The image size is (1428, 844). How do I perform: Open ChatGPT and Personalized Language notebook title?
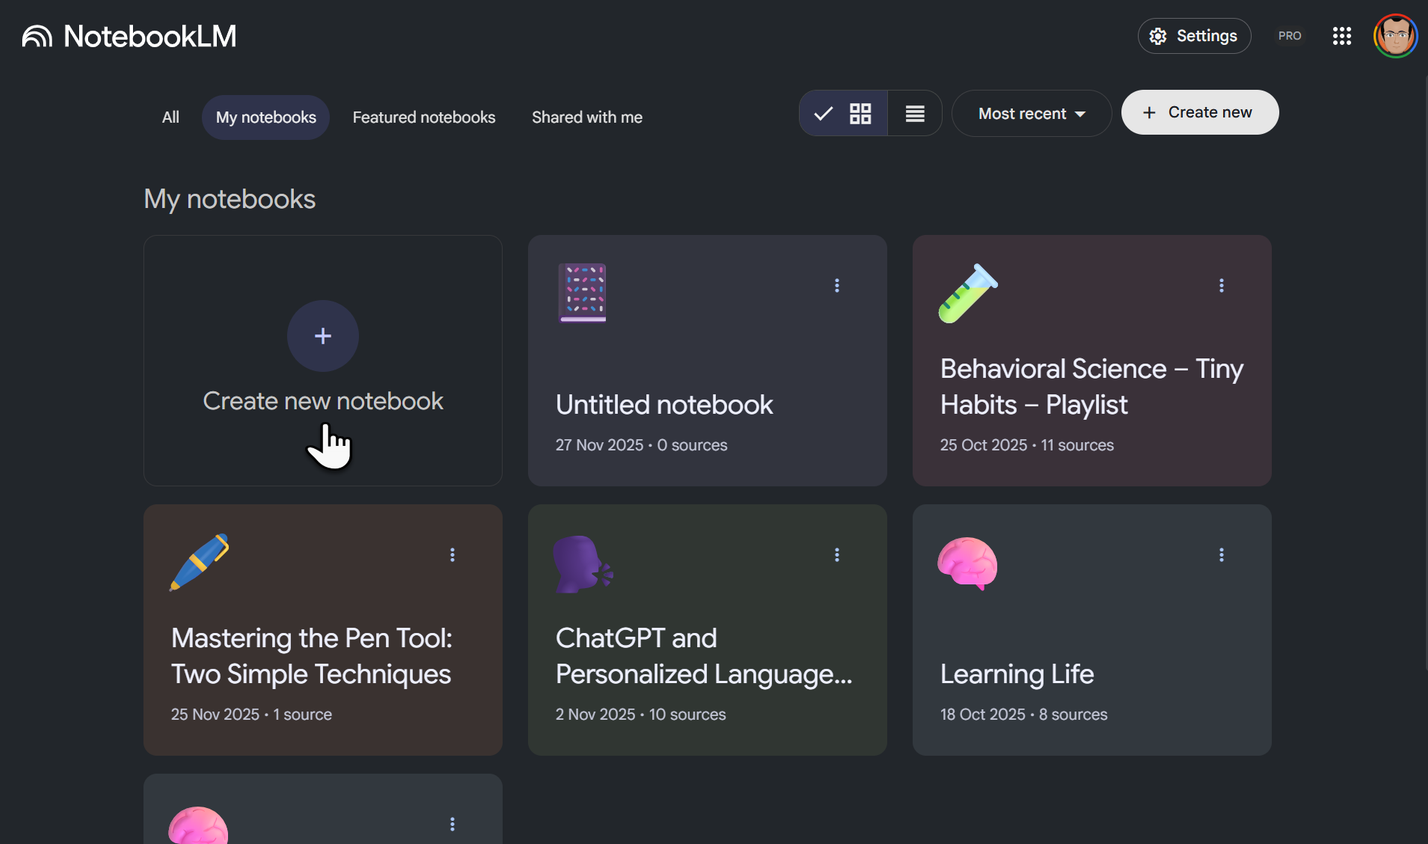(704, 656)
